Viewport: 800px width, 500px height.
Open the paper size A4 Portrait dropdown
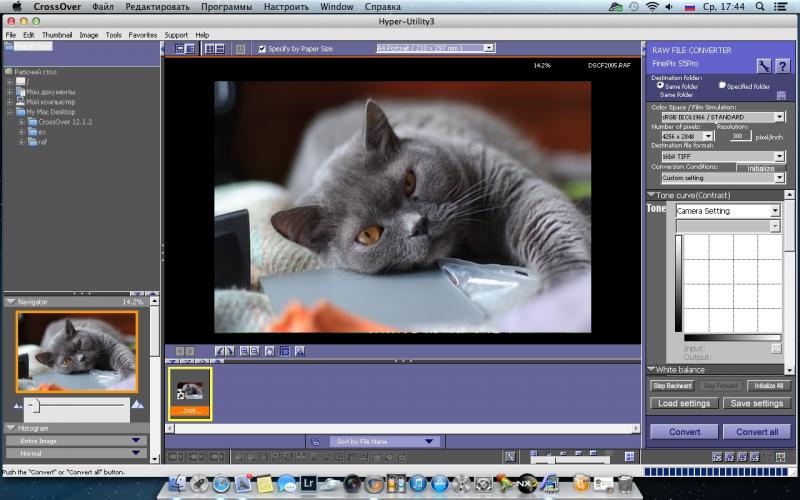pos(435,48)
